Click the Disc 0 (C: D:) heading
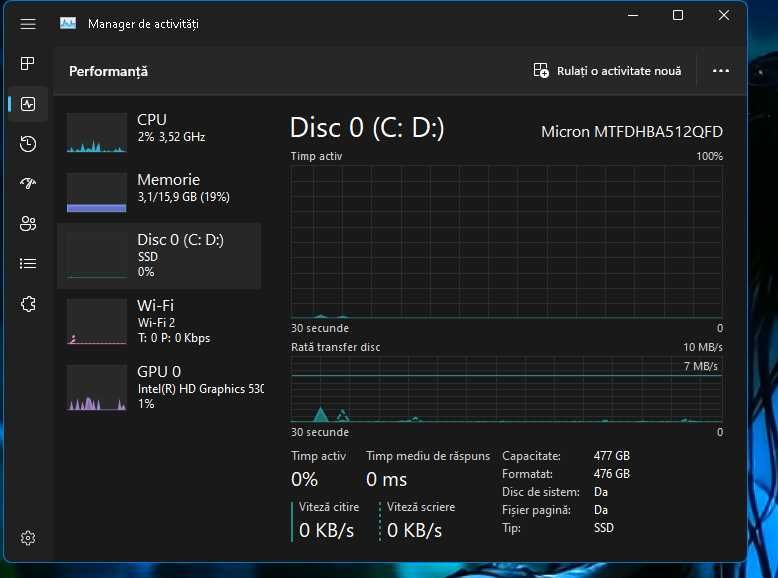This screenshot has width=778, height=578. (x=367, y=128)
